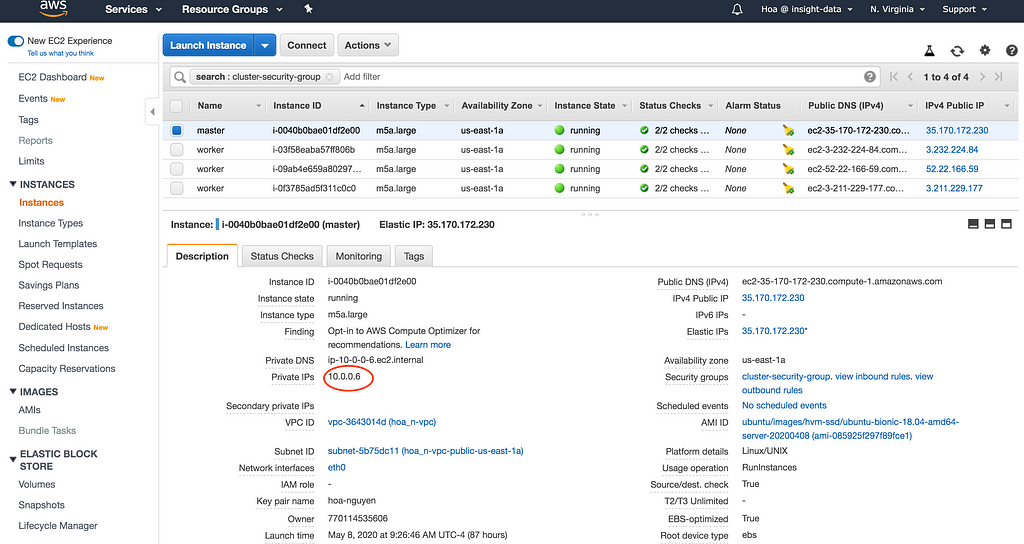Open the Tell us what you think link
The height and width of the screenshot is (544, 1024).
click(x=60, y=54)
